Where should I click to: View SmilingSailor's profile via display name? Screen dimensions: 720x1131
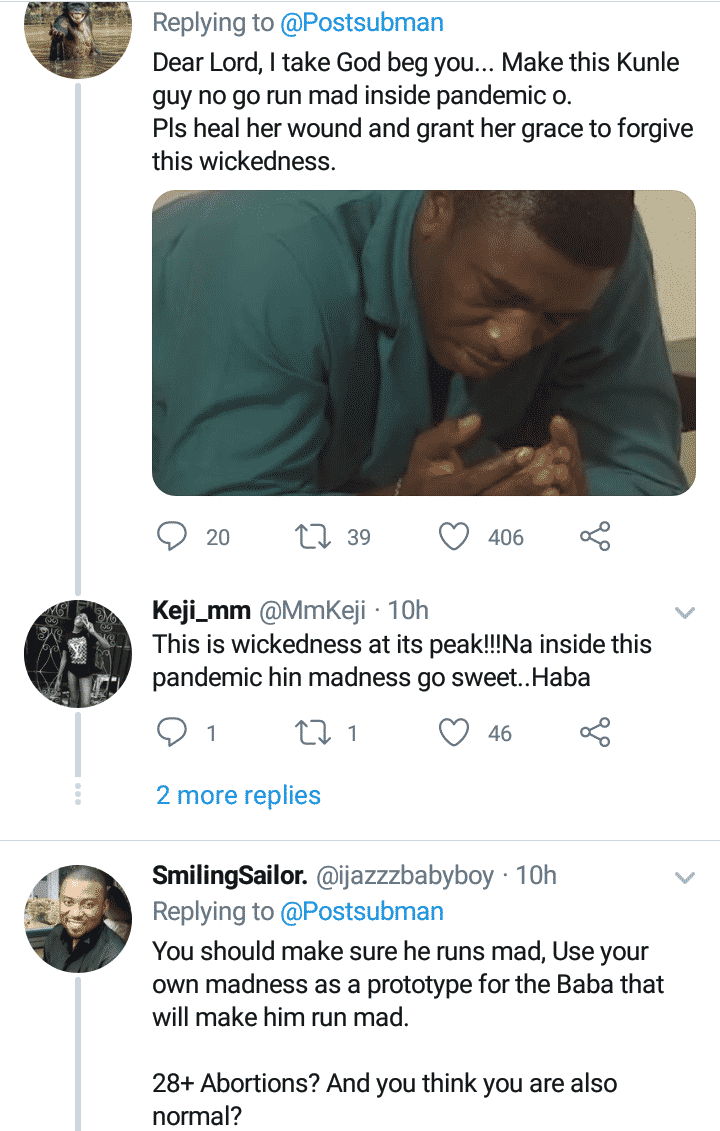229,876
